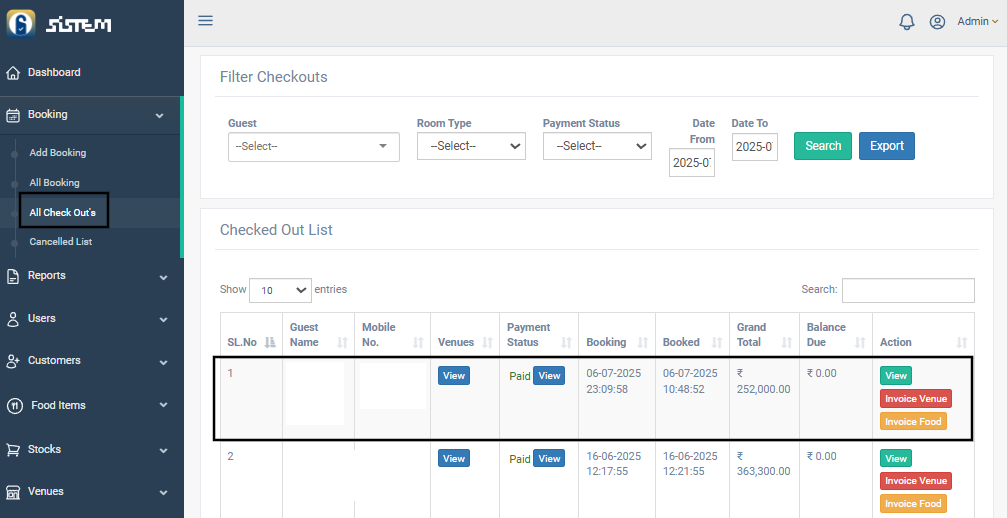Expand the Customers menu chevron
Viewport: 1007px width, 518px height.
pyautogui.click(x=163, y=362)
